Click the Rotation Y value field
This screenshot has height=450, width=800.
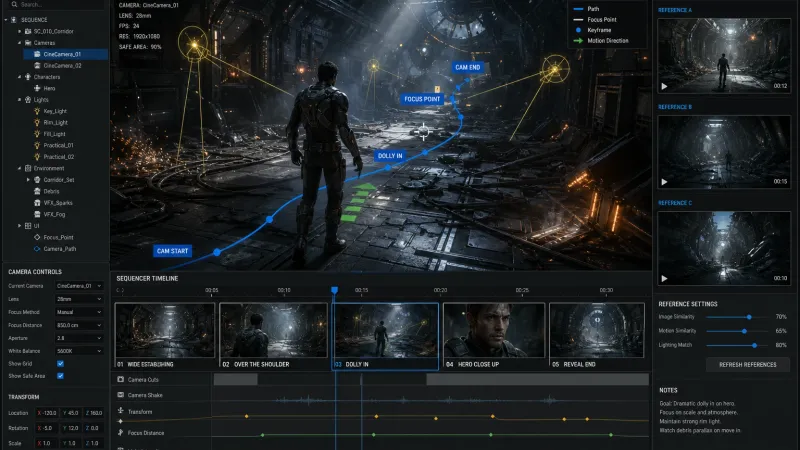[x=70, y=428]
